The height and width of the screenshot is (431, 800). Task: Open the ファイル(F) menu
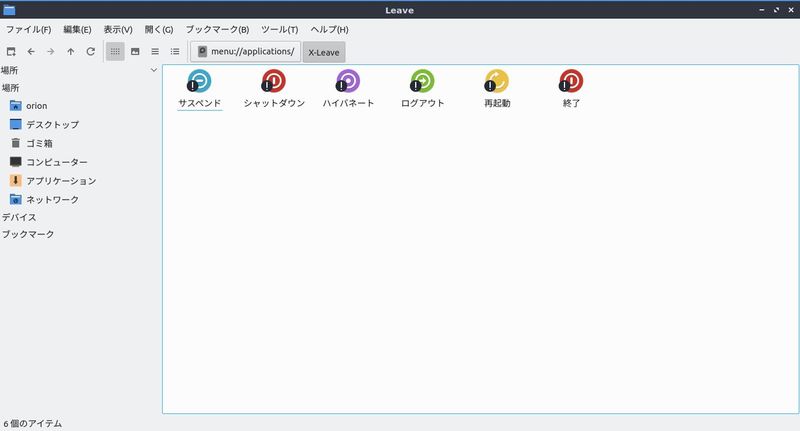pyautogui.click(x=30, y=29)
